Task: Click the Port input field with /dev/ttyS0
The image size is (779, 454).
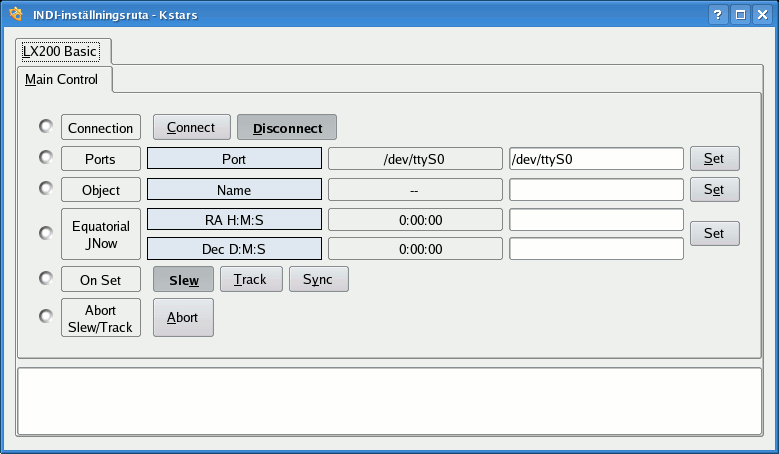Action: tap(596, 159)
